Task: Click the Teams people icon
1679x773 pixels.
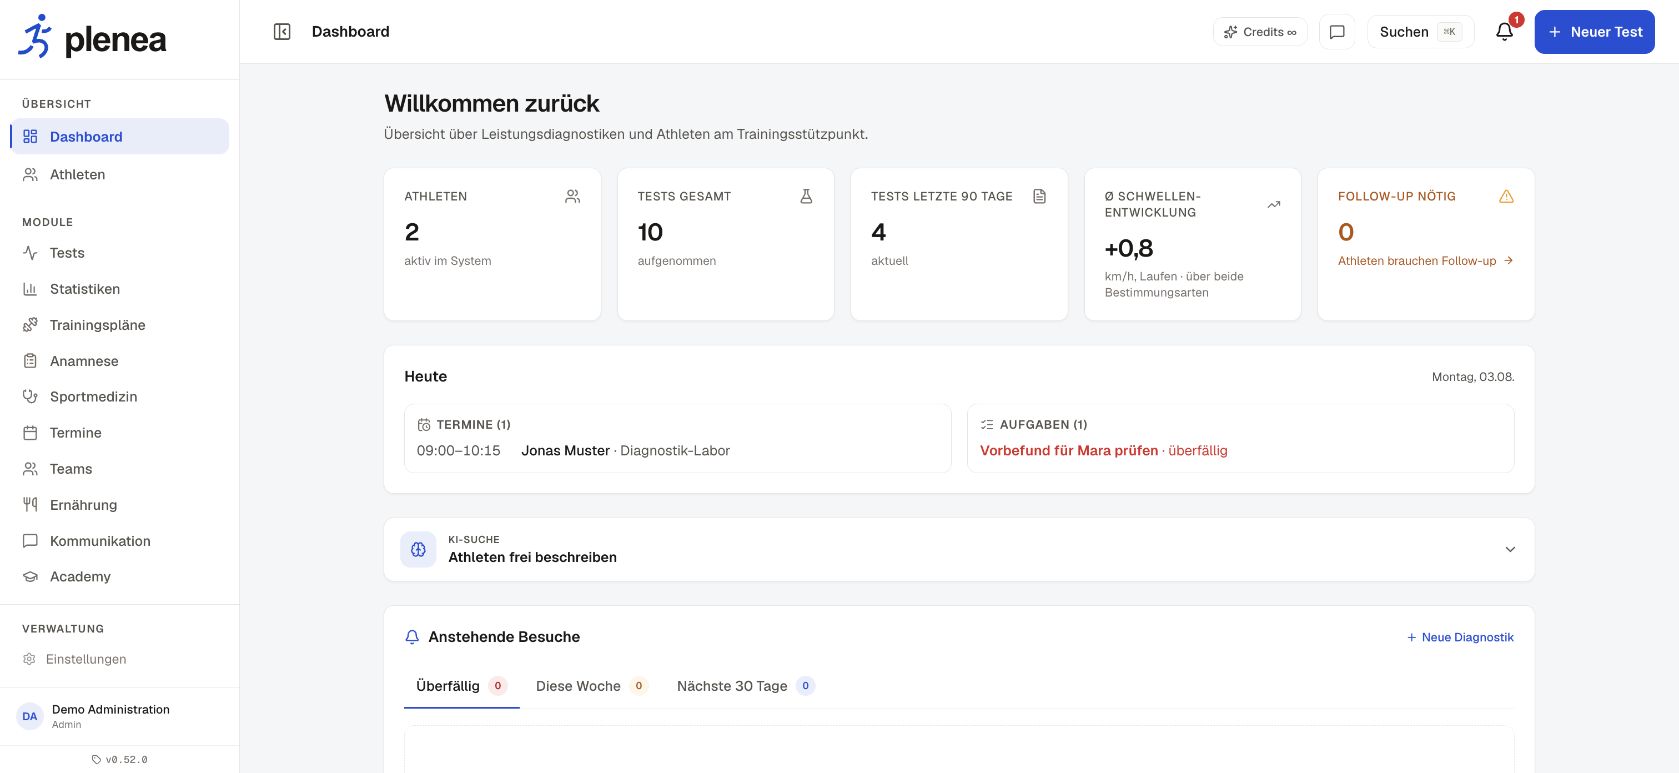Action: point(30,469)
